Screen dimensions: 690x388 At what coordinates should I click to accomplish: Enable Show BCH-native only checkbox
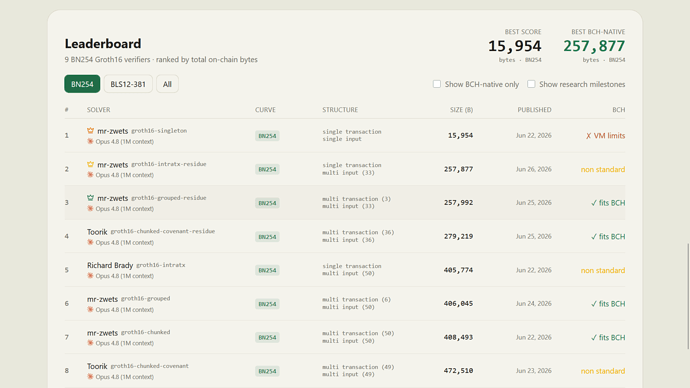437,84
